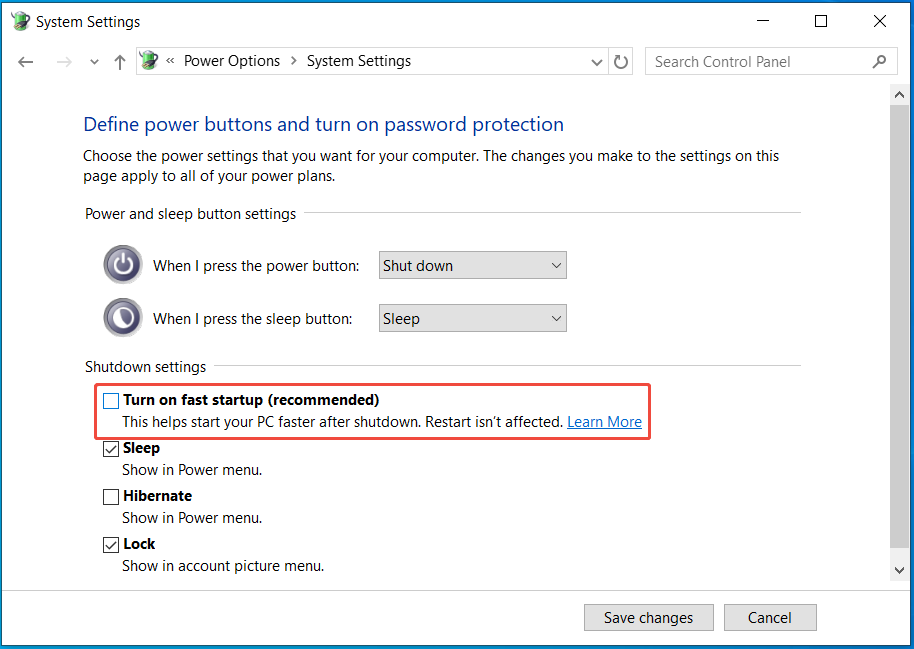Screen dimensions: 914x649
Task: Click the search magnifier icon
Action: pyautogui.click(x=880, y=61)
